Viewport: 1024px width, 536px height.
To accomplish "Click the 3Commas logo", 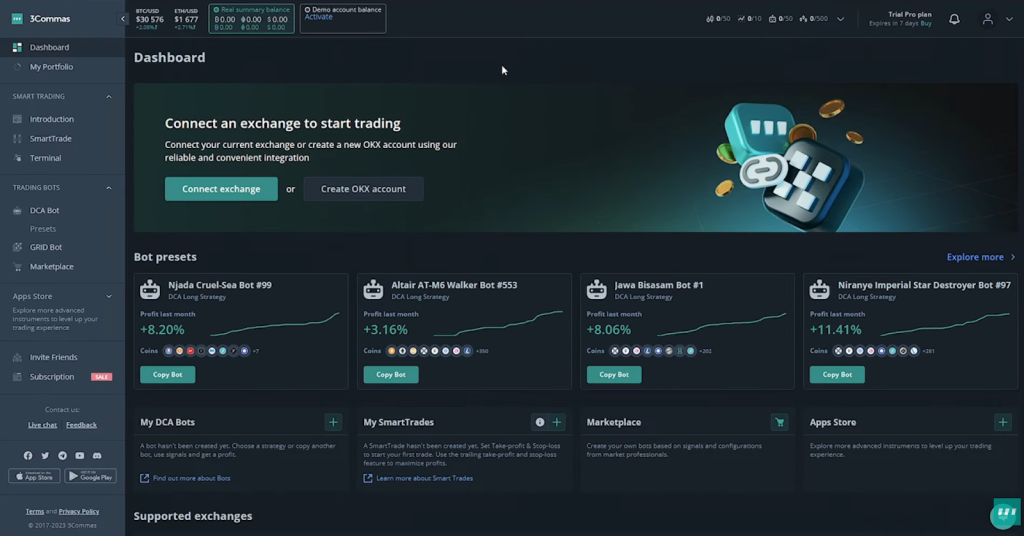I will (x=40, y=19).
